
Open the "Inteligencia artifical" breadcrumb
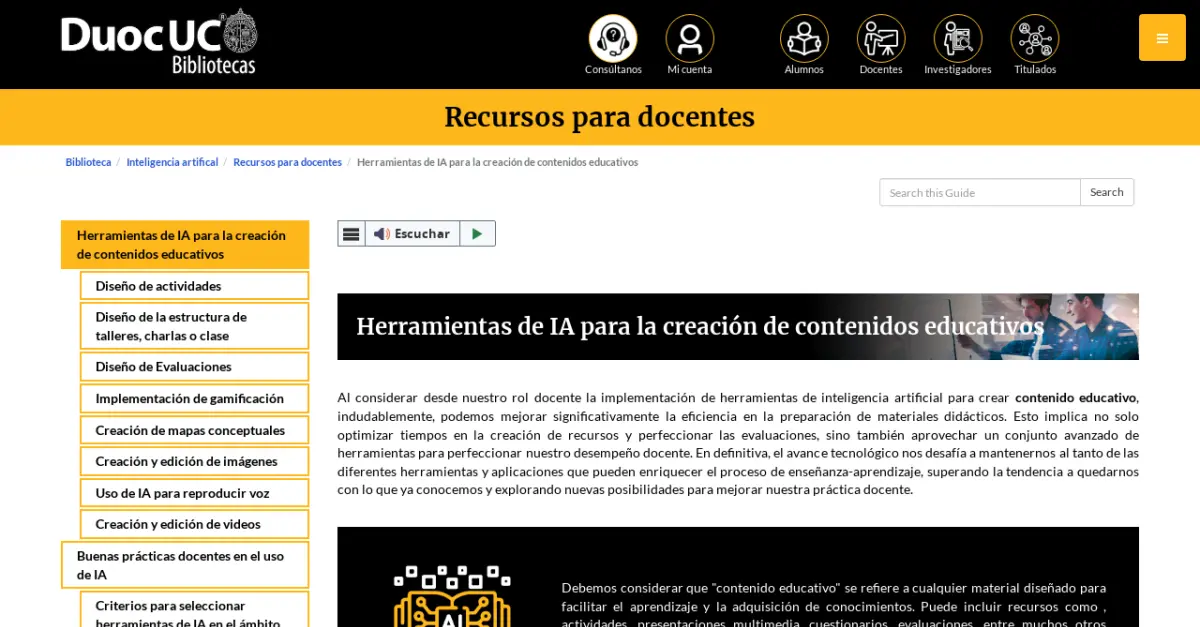pos(172,161)
